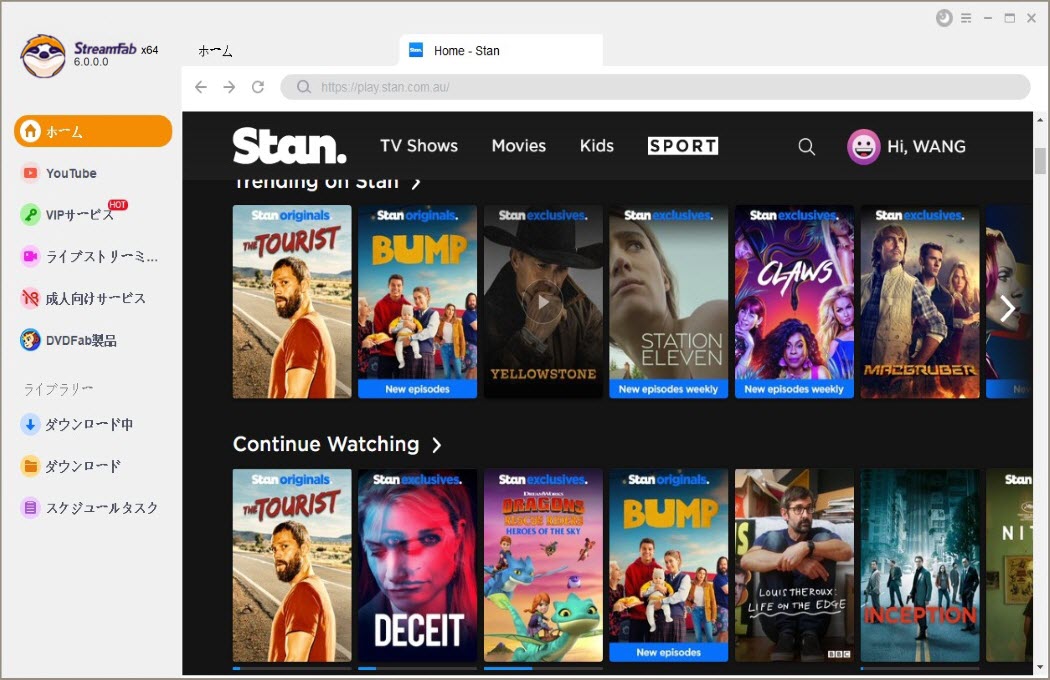
Task: Open the SPORT section
Action: (x=683, y=146)
